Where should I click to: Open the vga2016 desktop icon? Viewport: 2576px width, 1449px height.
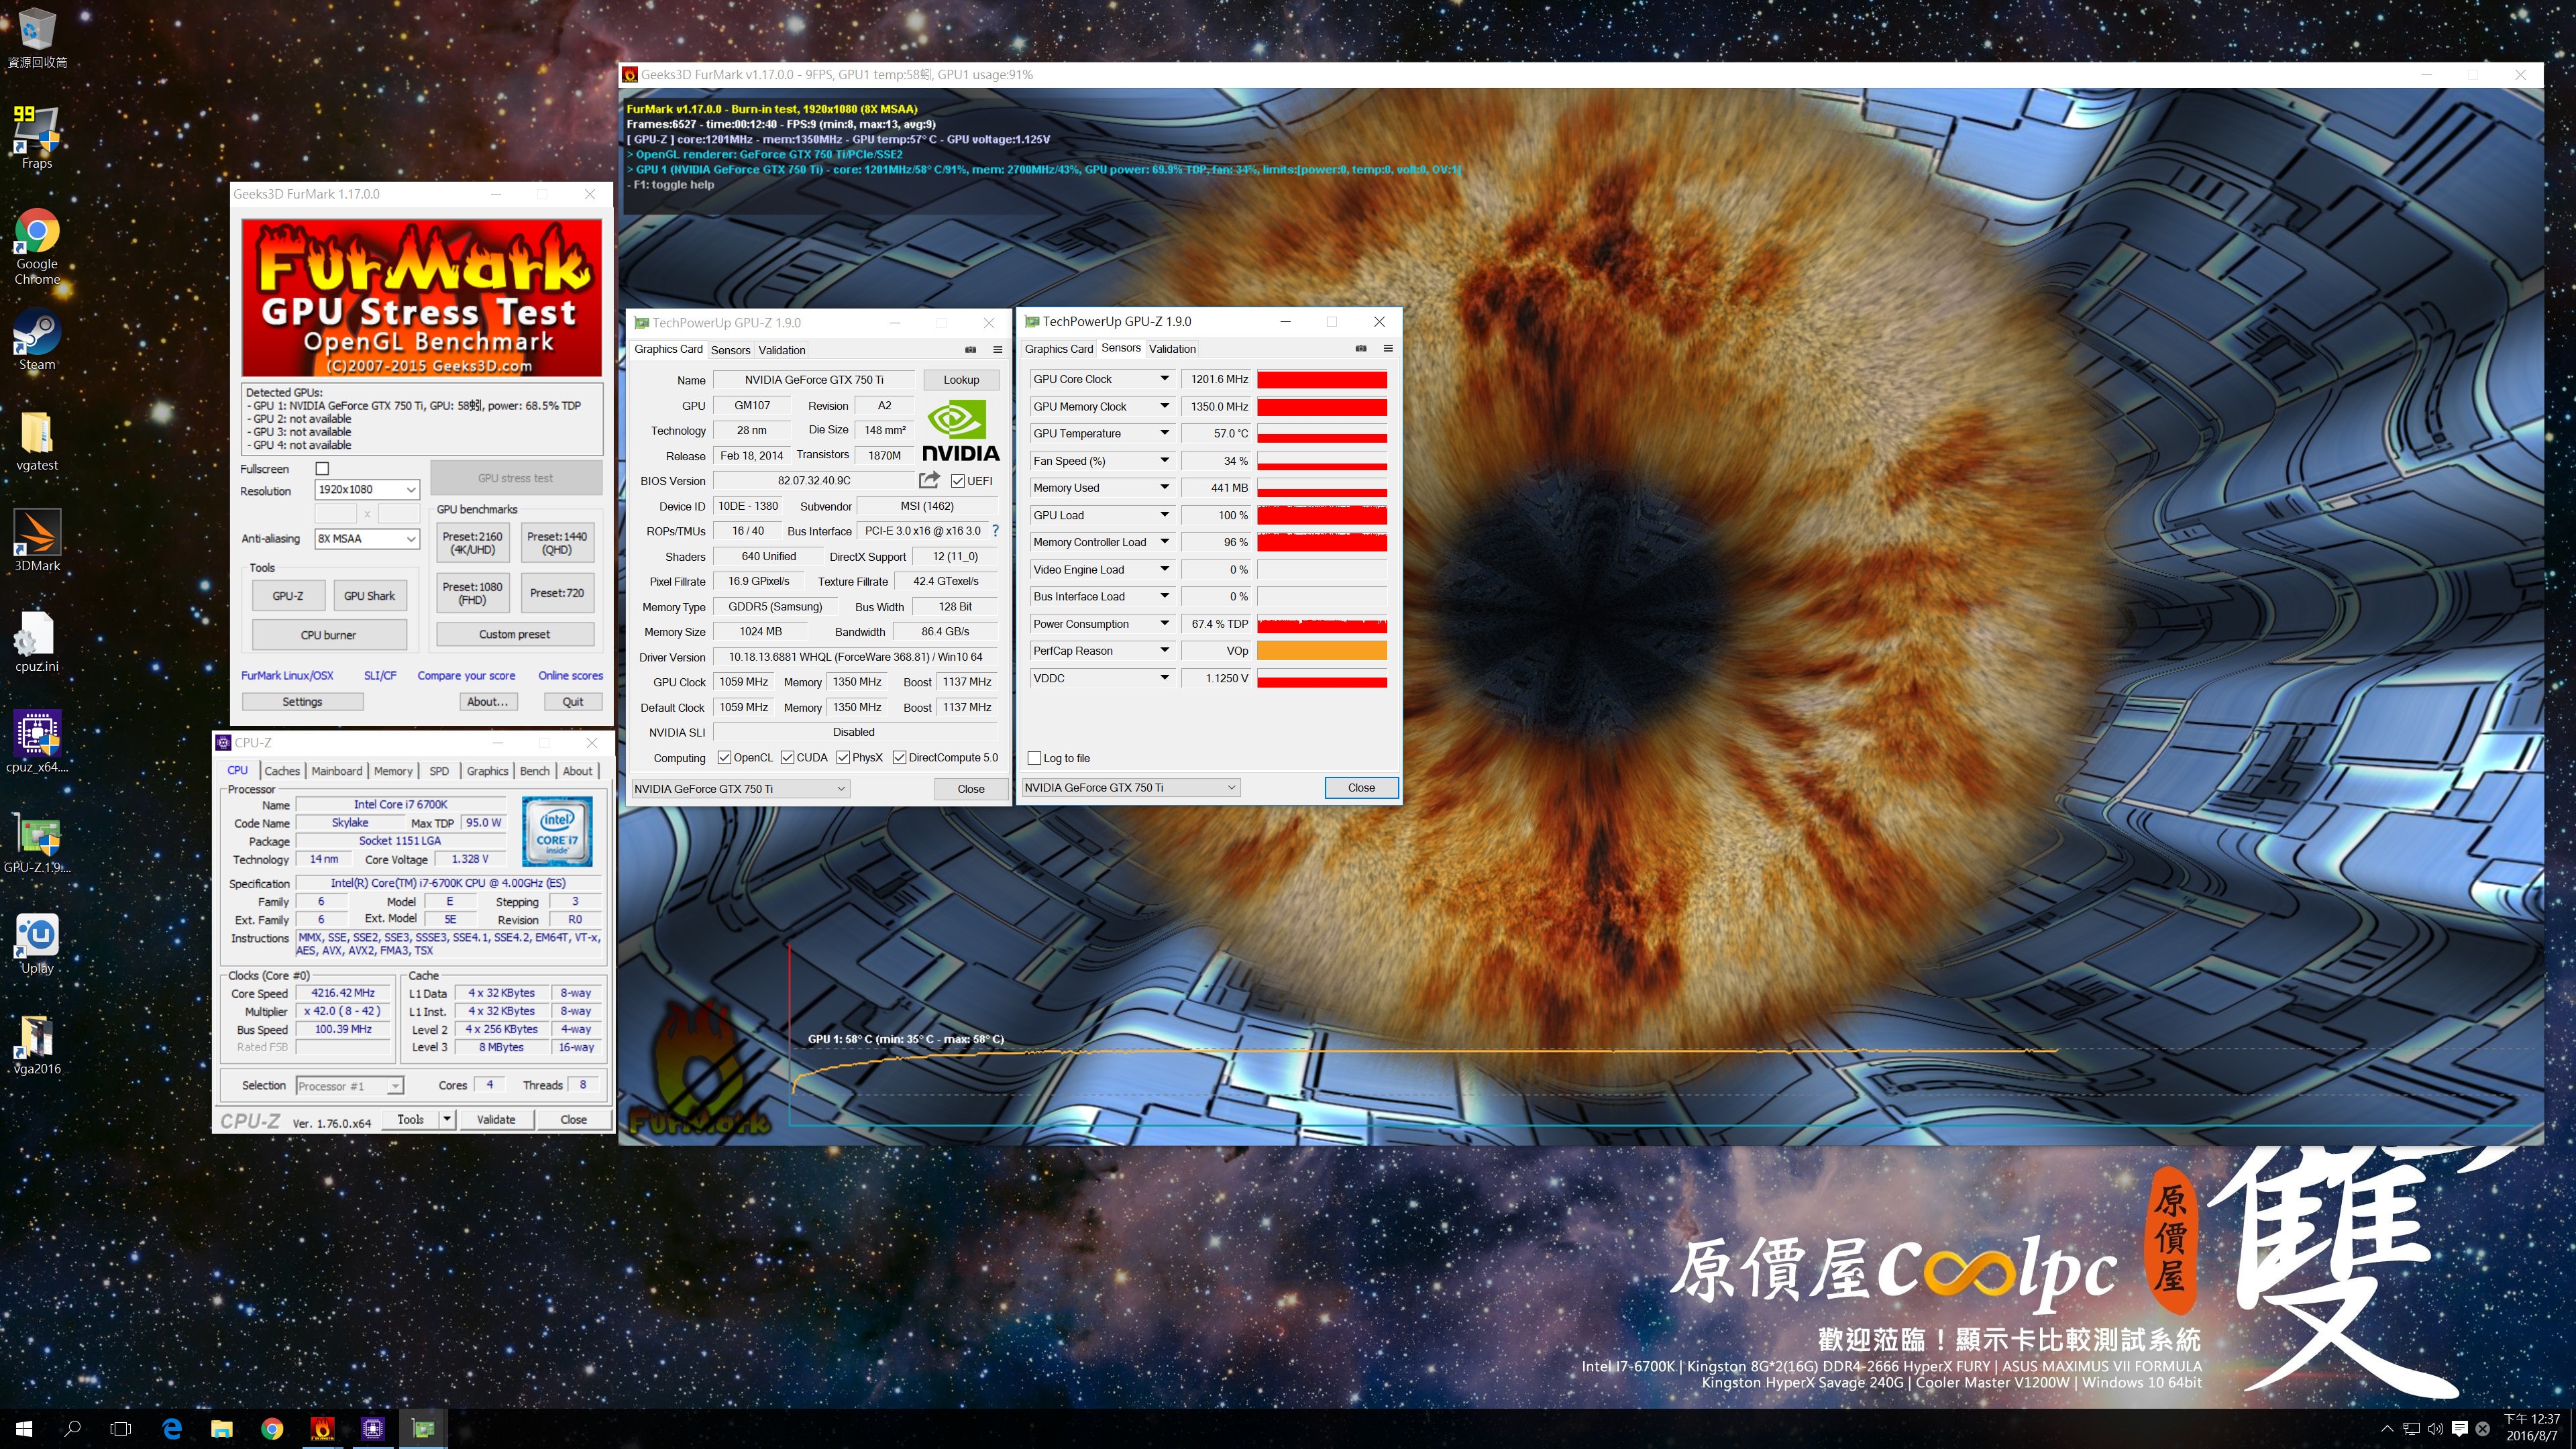[x=37, y=1044]
